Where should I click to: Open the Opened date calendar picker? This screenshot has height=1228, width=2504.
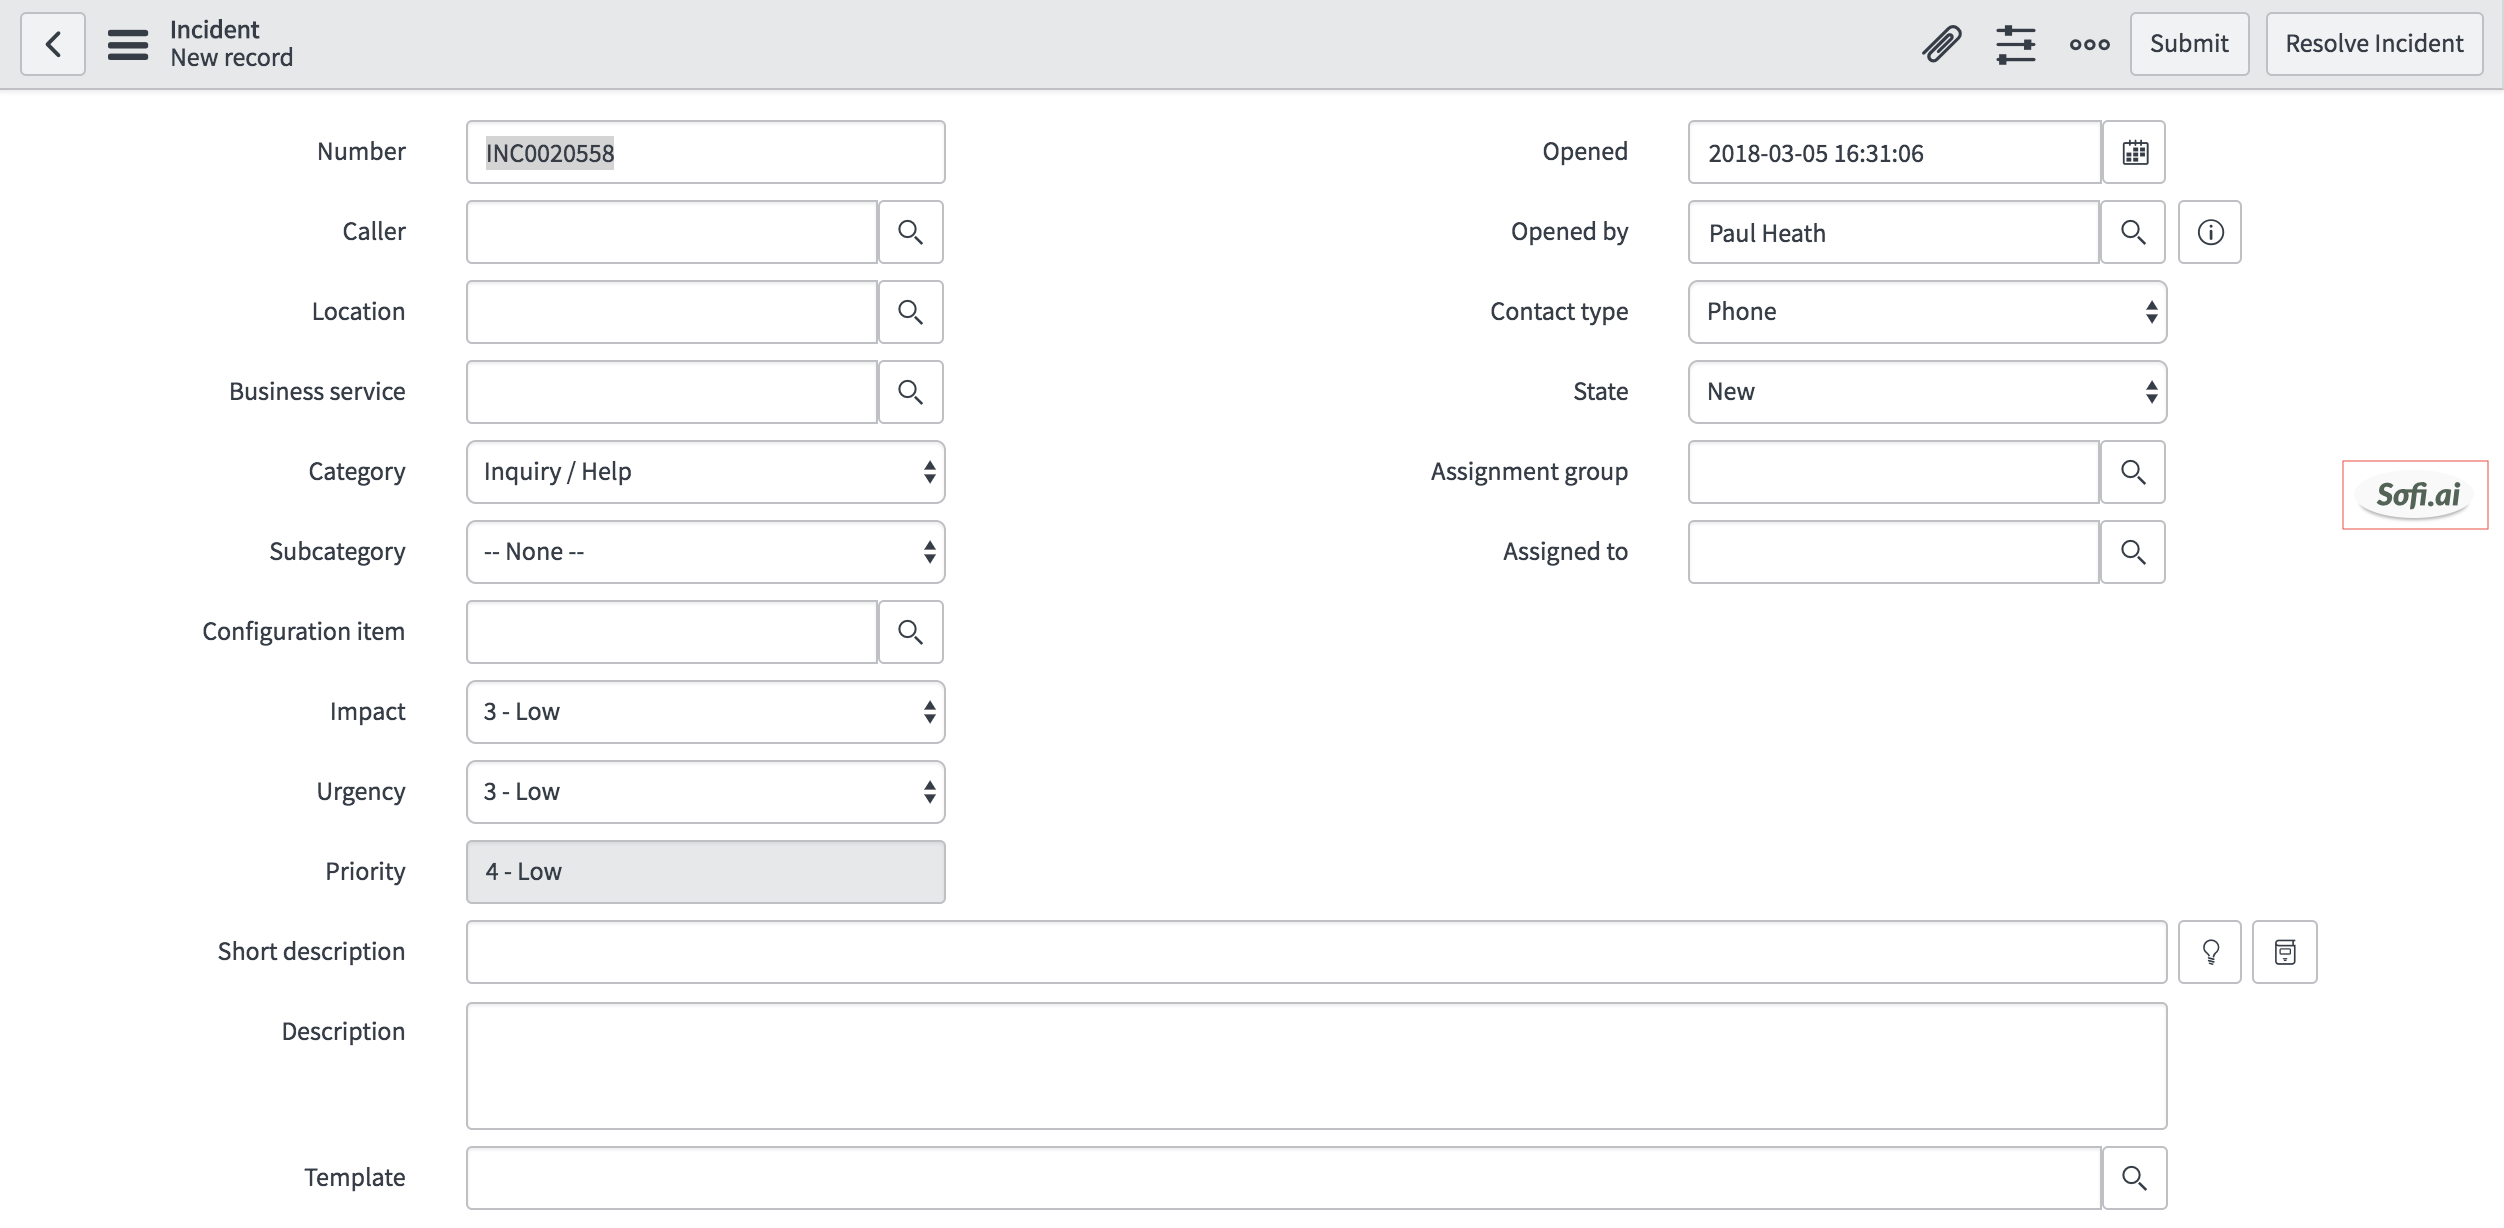point(2134,152)
